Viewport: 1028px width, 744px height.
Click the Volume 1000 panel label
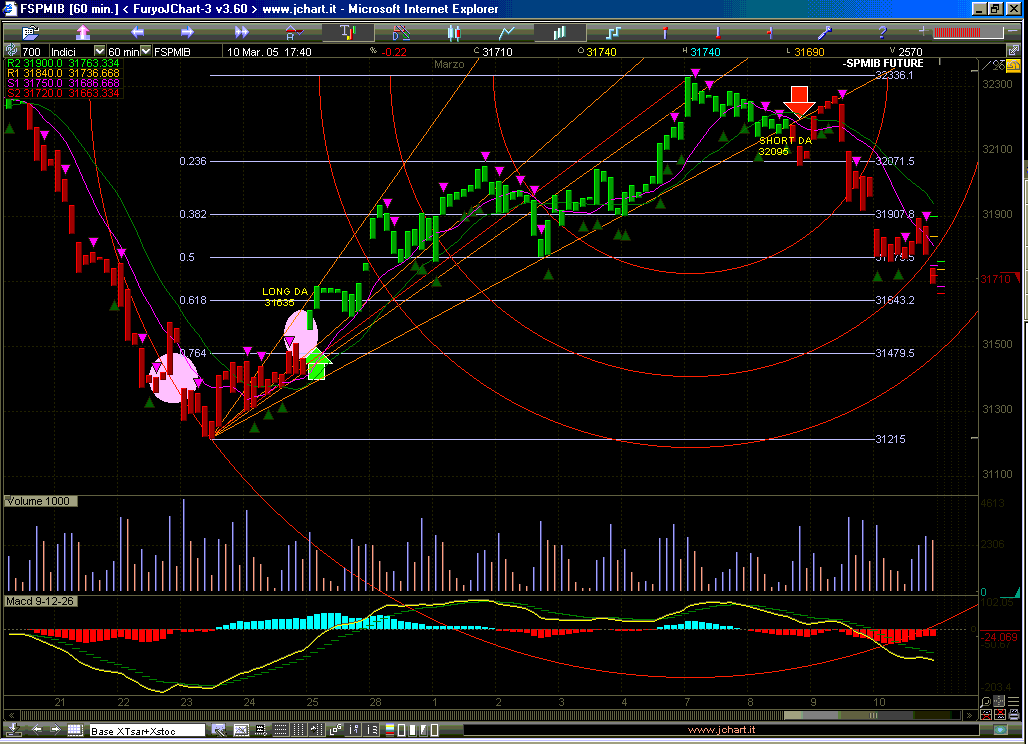pyautogui.click(x=39, y=501)
